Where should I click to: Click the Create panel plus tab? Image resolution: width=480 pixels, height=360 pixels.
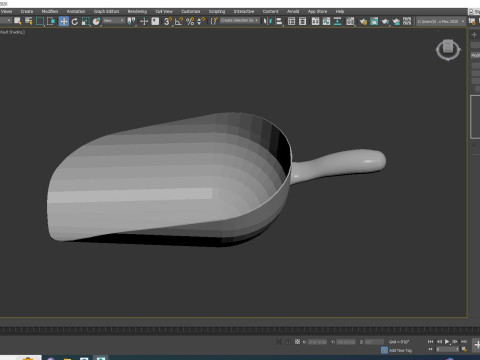[474, 35]
